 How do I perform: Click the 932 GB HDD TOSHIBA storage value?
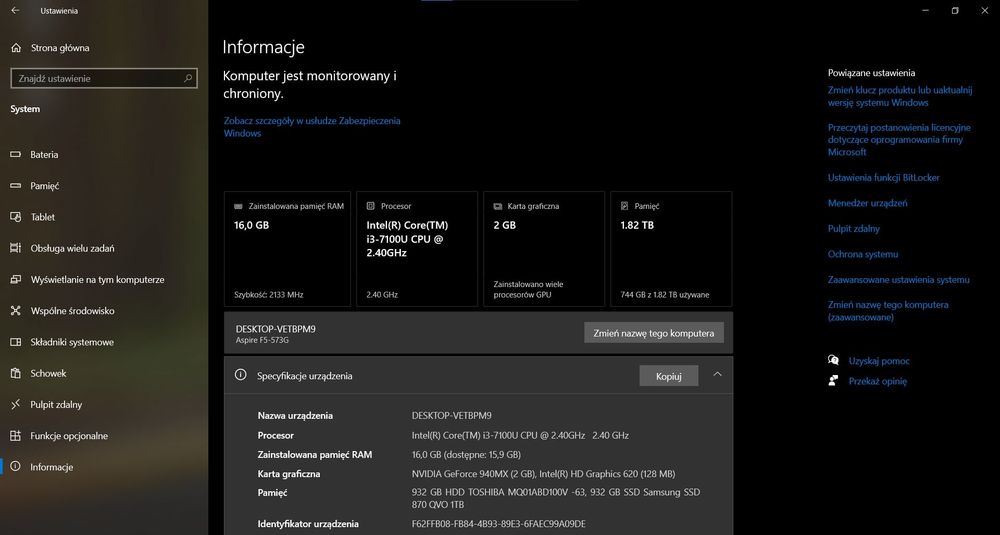[556, 499]
